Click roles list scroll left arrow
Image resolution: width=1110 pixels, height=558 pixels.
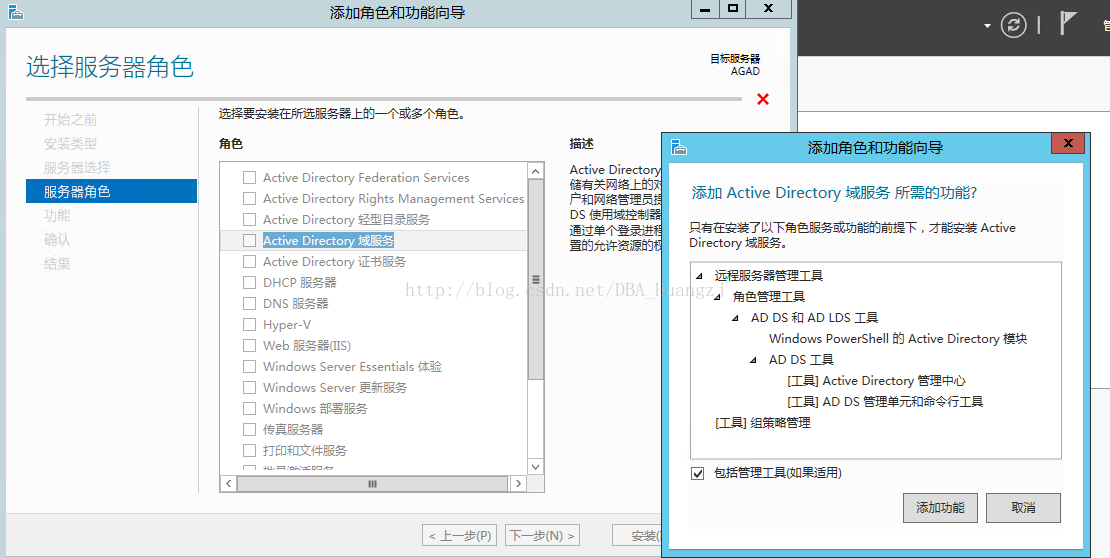229,484
